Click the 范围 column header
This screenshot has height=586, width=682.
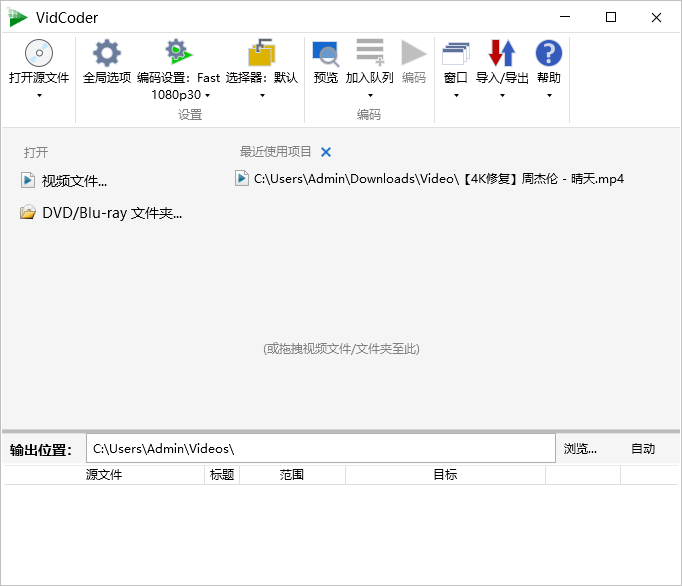(x=292, y=475)
